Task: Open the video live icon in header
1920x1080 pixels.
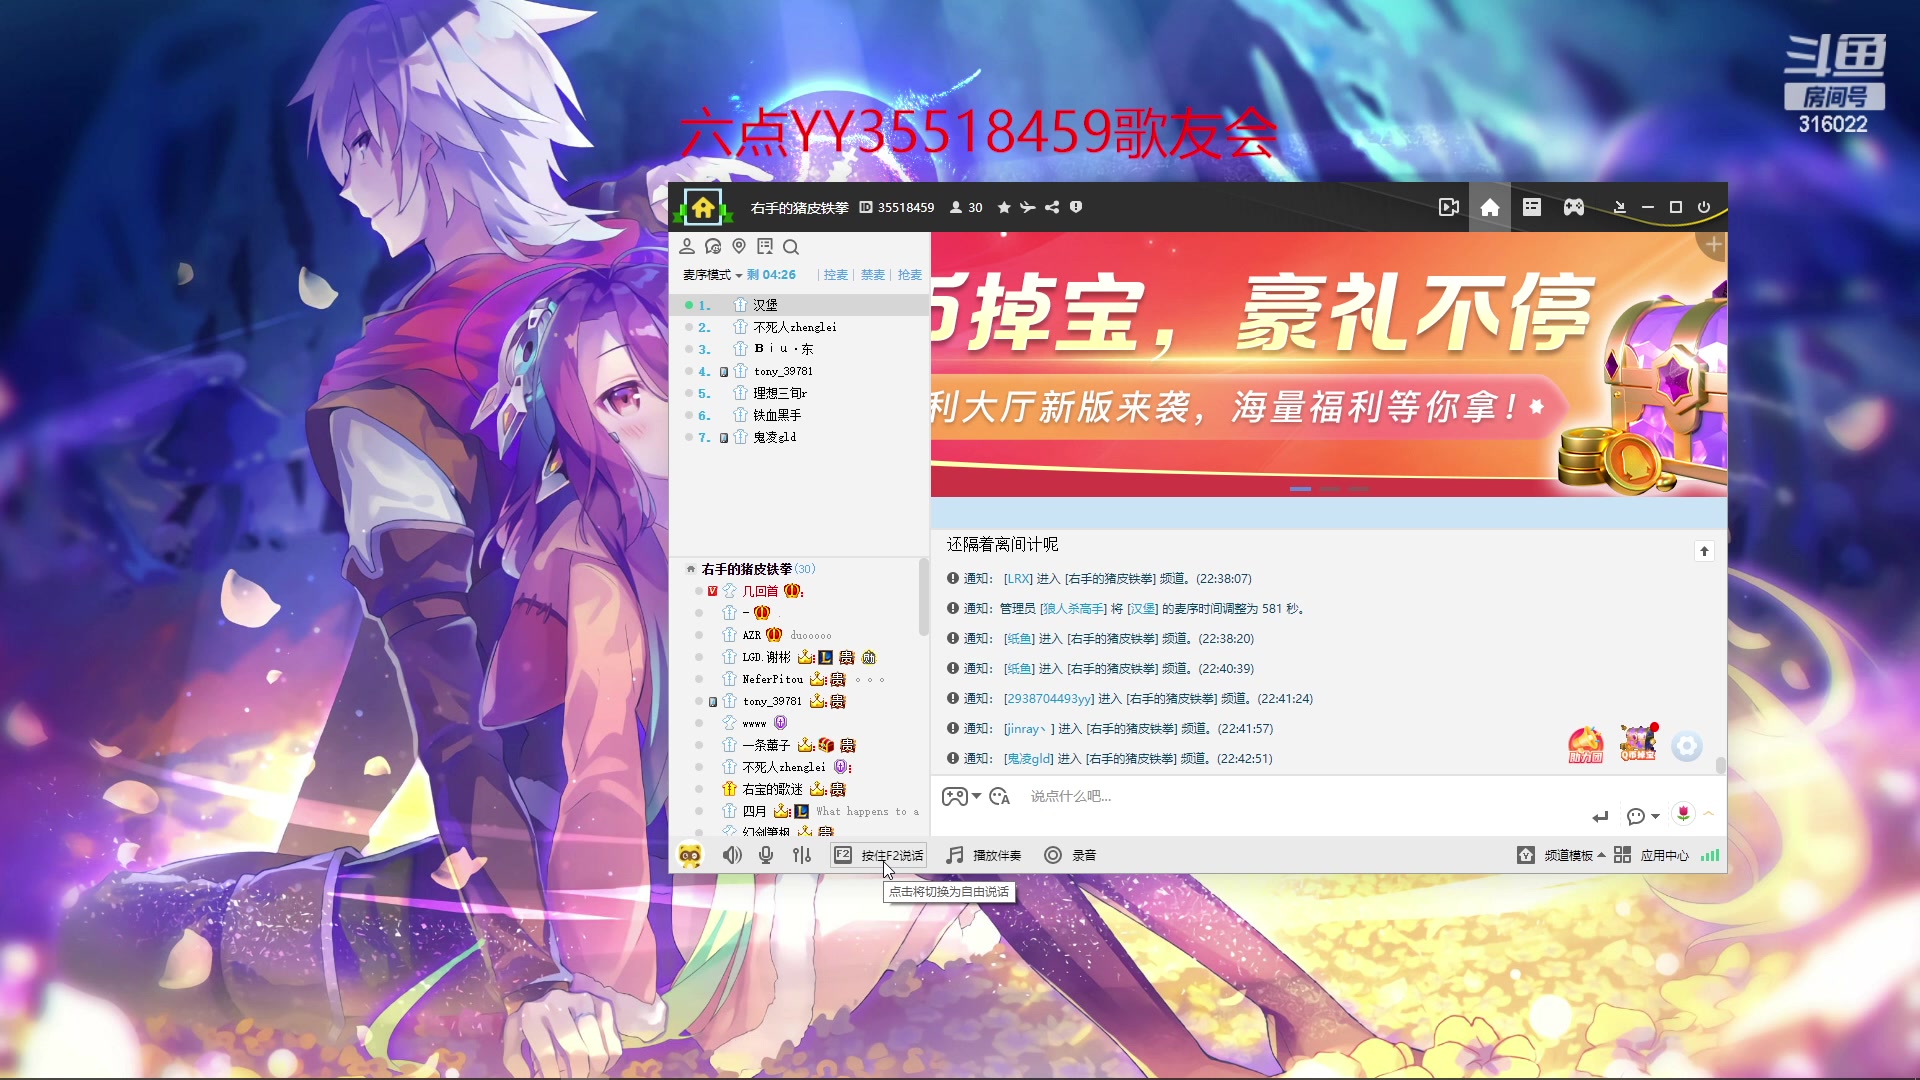Action: point(1448,207)
